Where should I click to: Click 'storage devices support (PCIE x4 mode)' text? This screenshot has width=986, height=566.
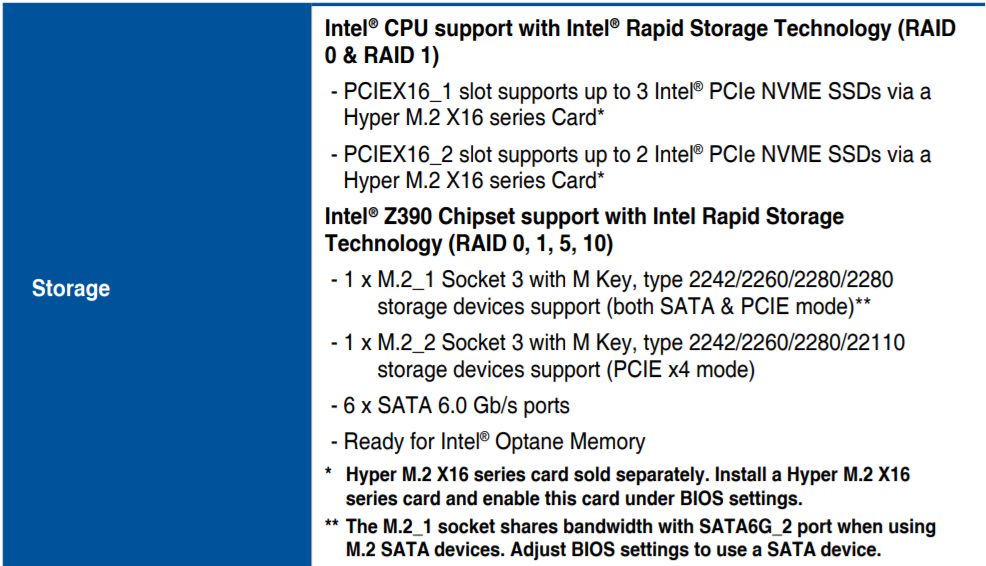click(566, 370)
